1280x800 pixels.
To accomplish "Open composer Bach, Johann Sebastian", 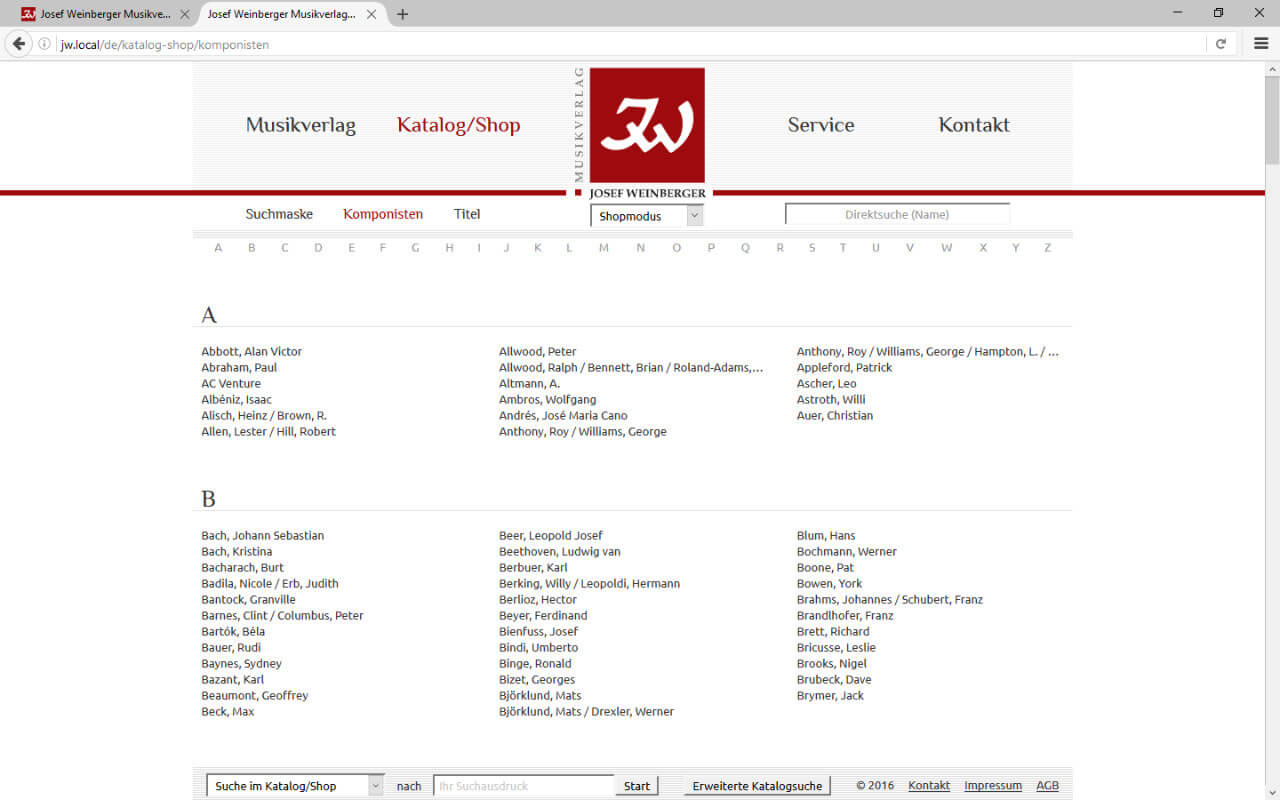I will (x=263, y=535).
